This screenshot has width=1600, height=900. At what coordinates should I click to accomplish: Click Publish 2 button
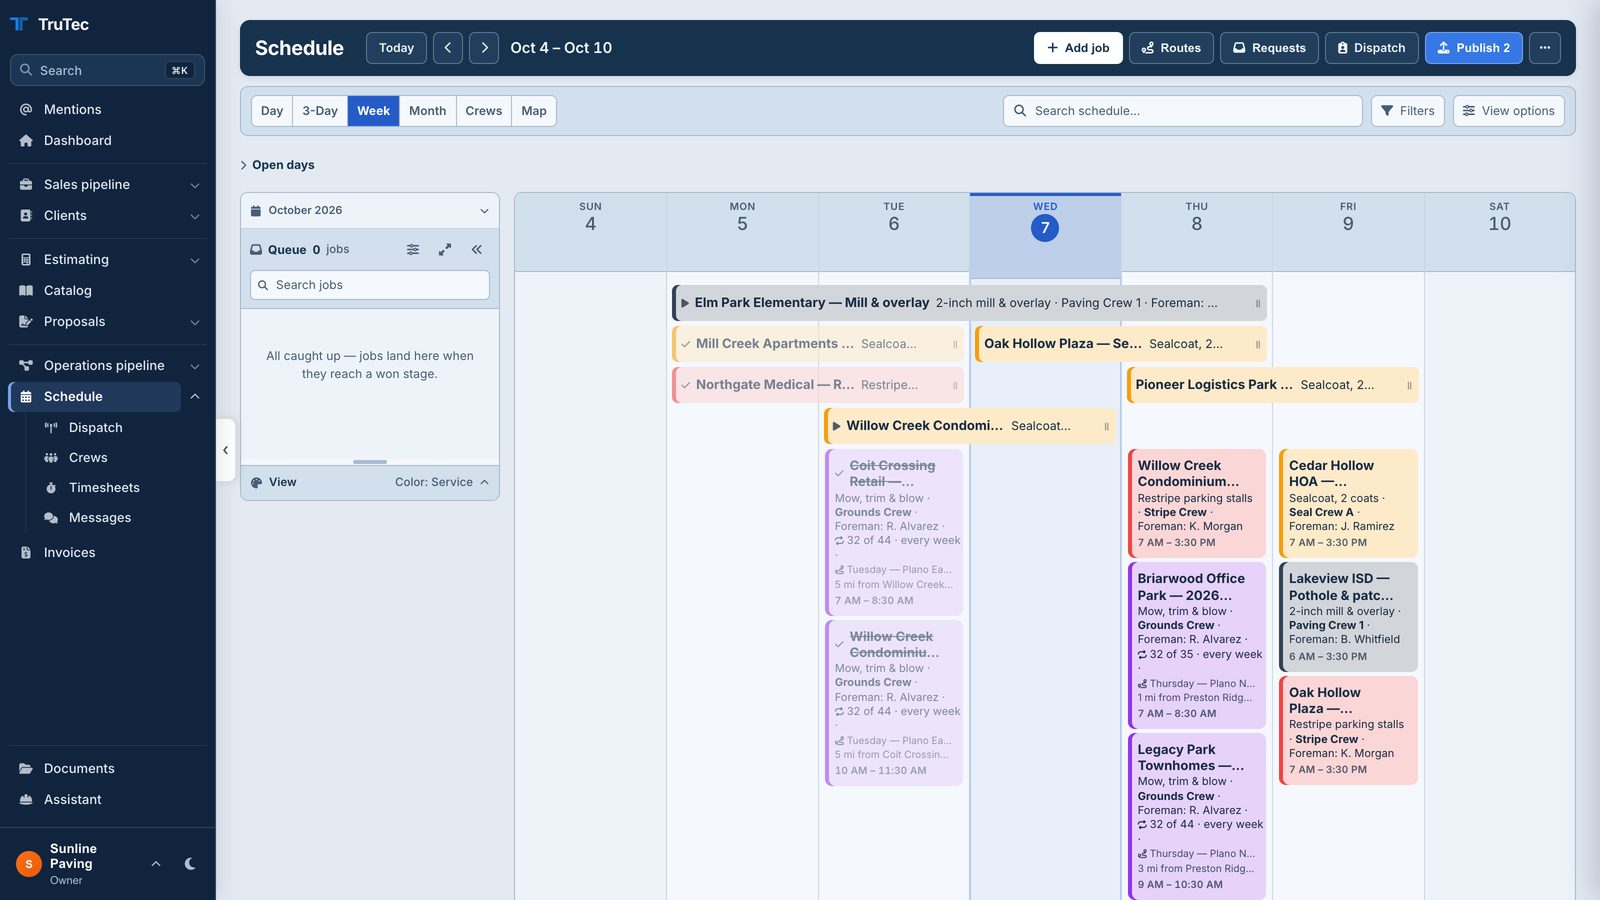(x=1474, y=48)
